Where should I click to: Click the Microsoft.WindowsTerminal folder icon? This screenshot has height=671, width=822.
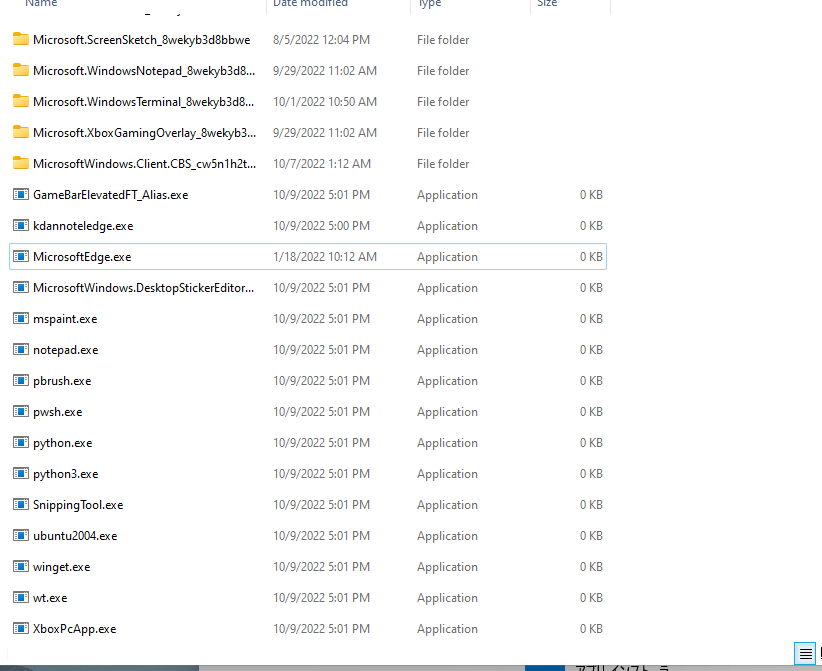click(x=21, y=102)
